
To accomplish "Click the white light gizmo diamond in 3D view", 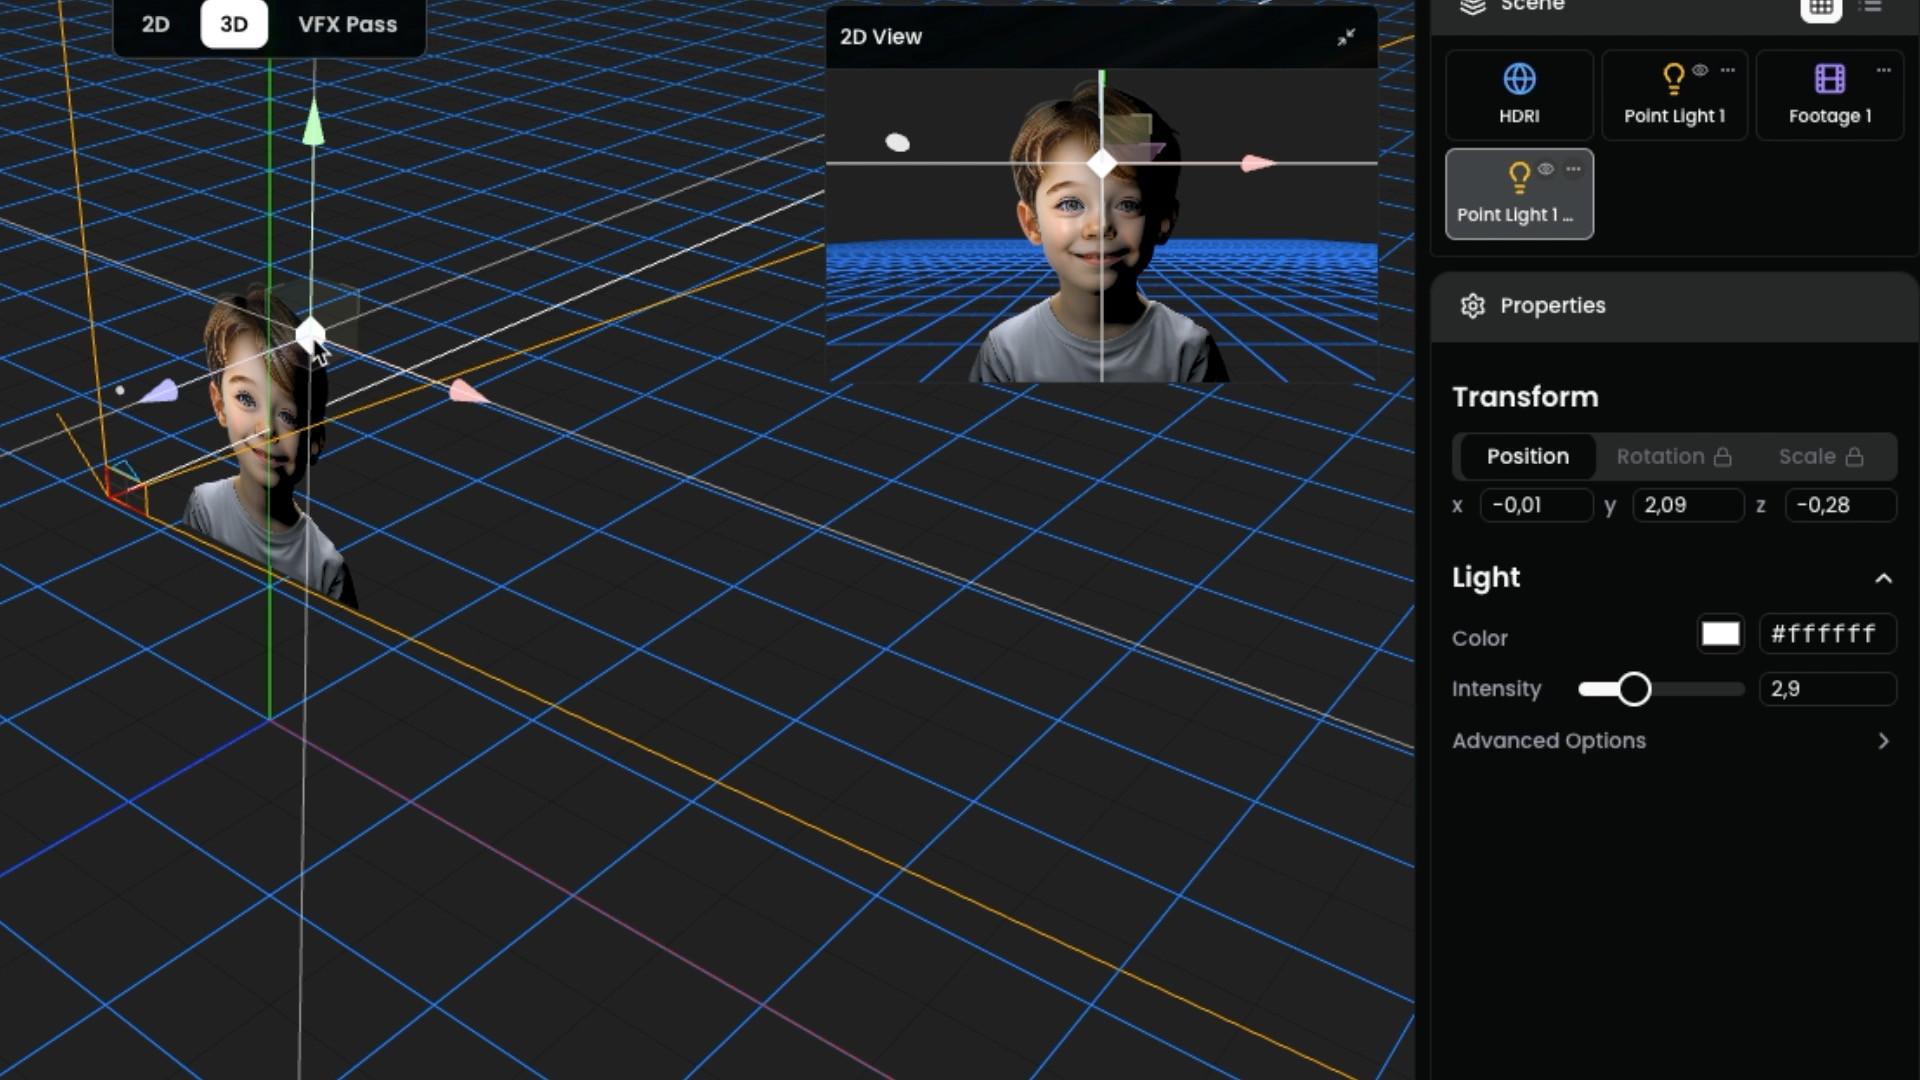I will 311,334.
